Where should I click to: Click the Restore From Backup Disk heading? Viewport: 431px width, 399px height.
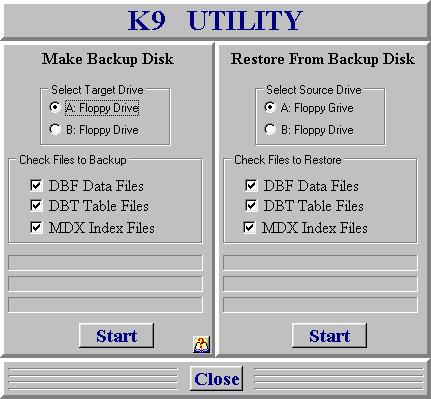tap(323, 59)
